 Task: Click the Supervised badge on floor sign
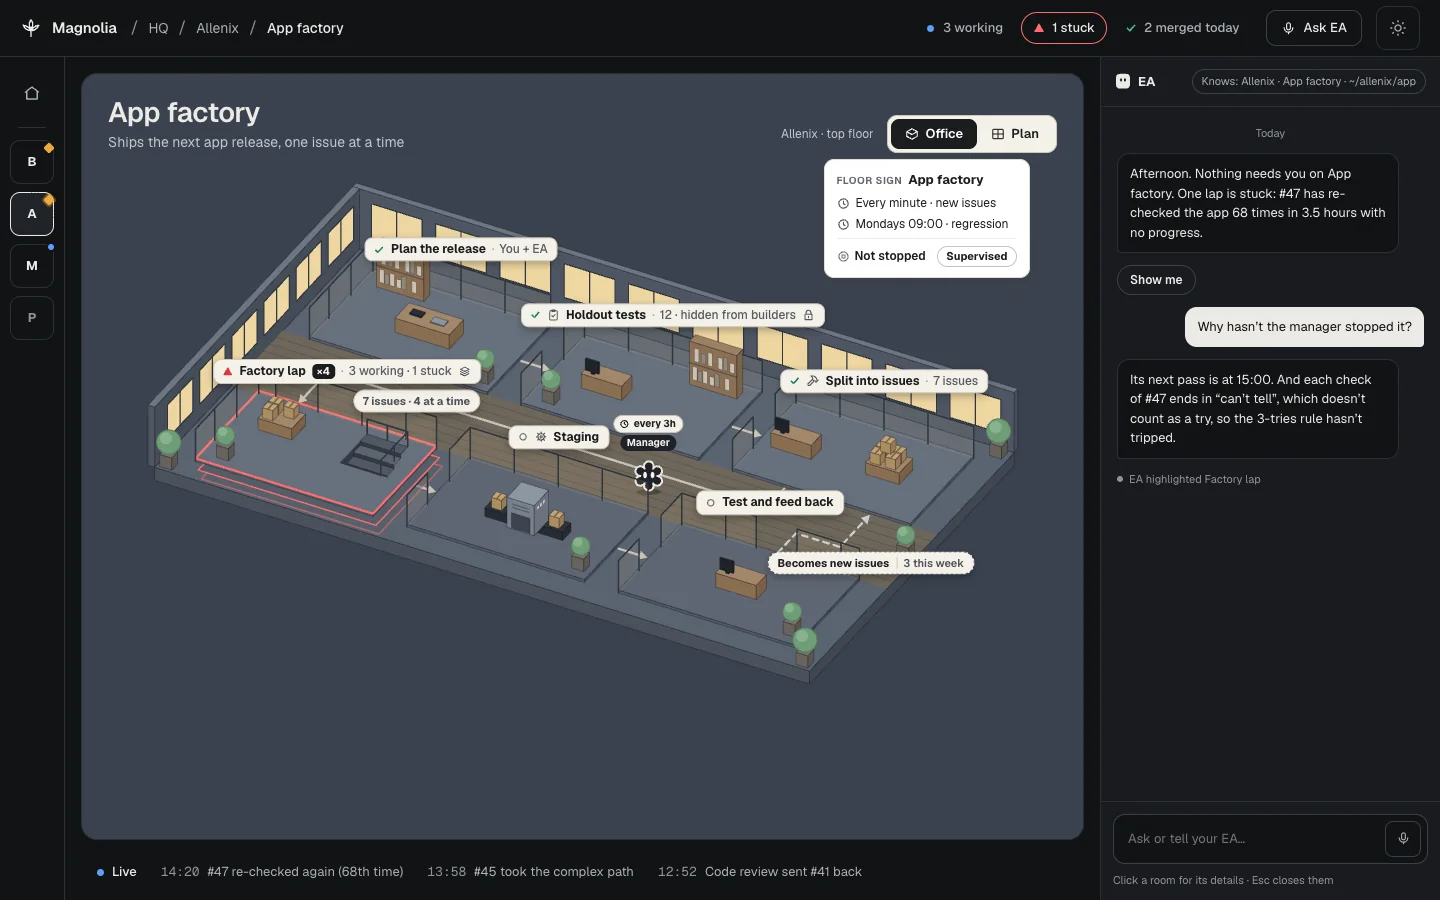(977, 256)
